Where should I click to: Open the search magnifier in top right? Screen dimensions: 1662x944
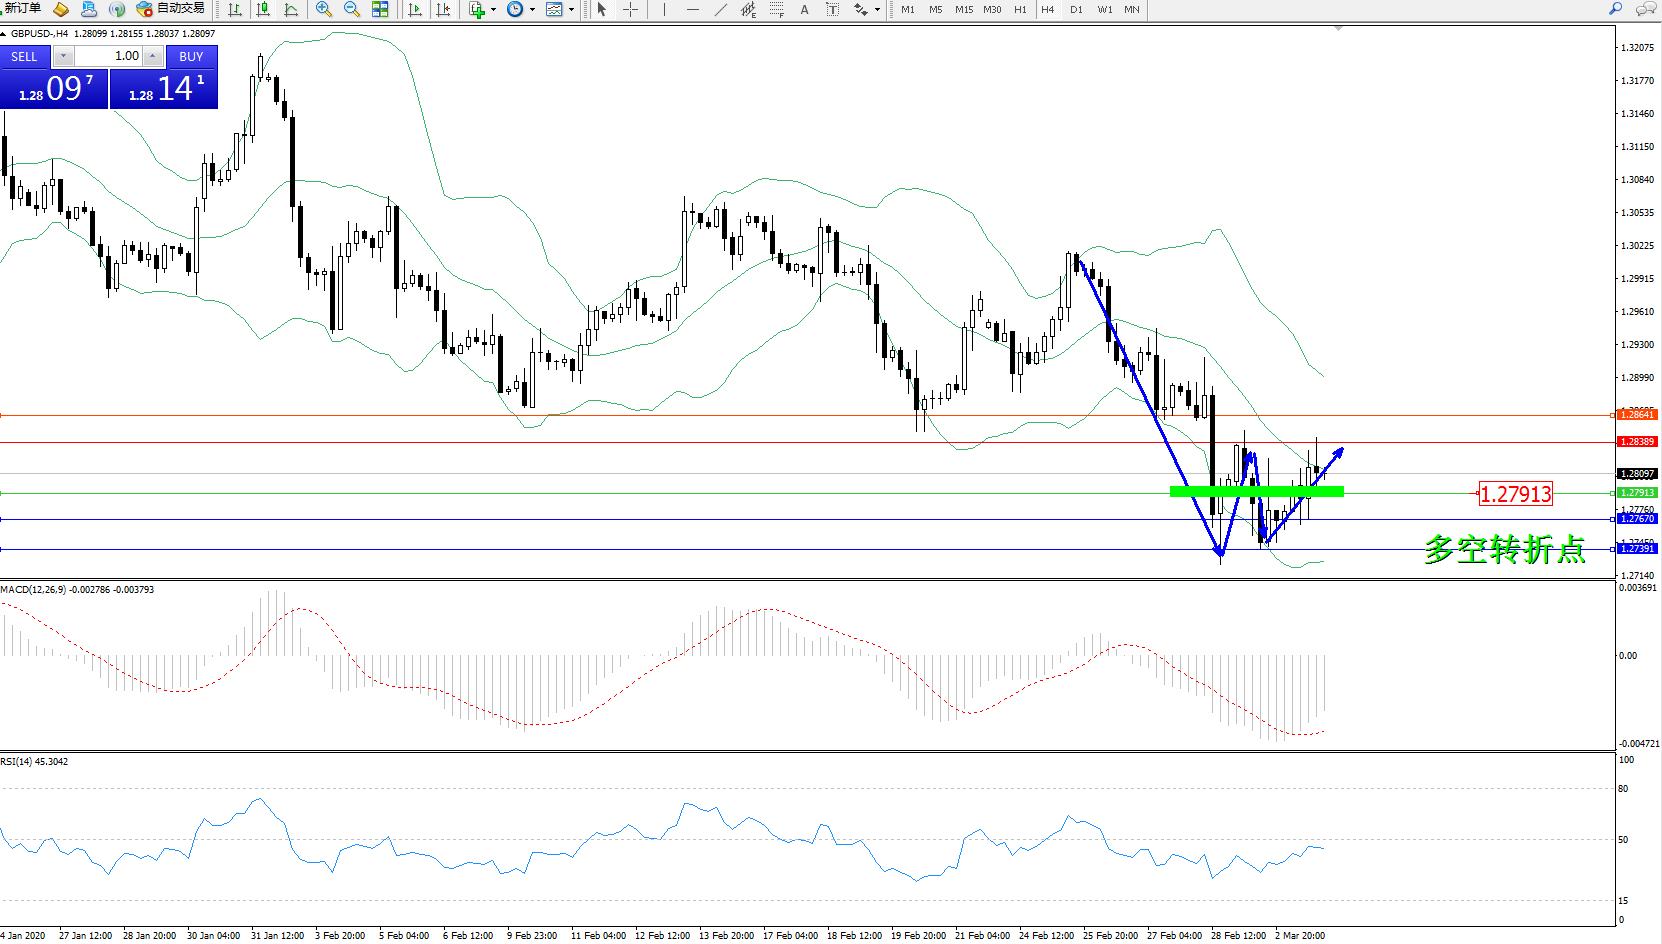pos(1615,9)
